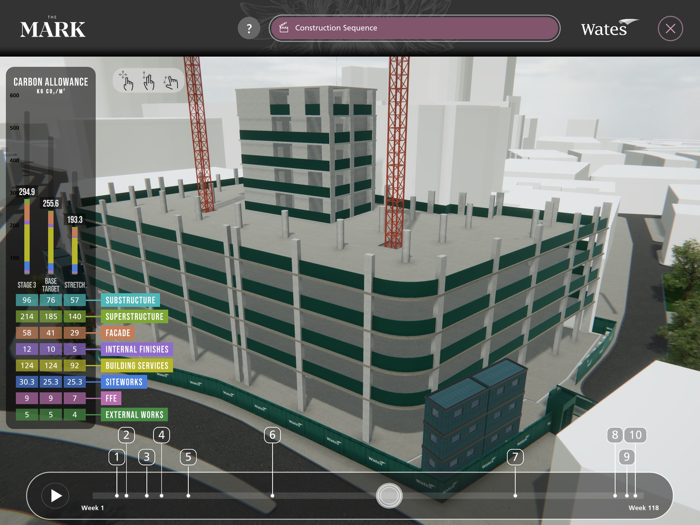The image size is (700, 525).
Task: Click the Week 118 timeline label
Action: pyautogui.click(x=643, y=508)
